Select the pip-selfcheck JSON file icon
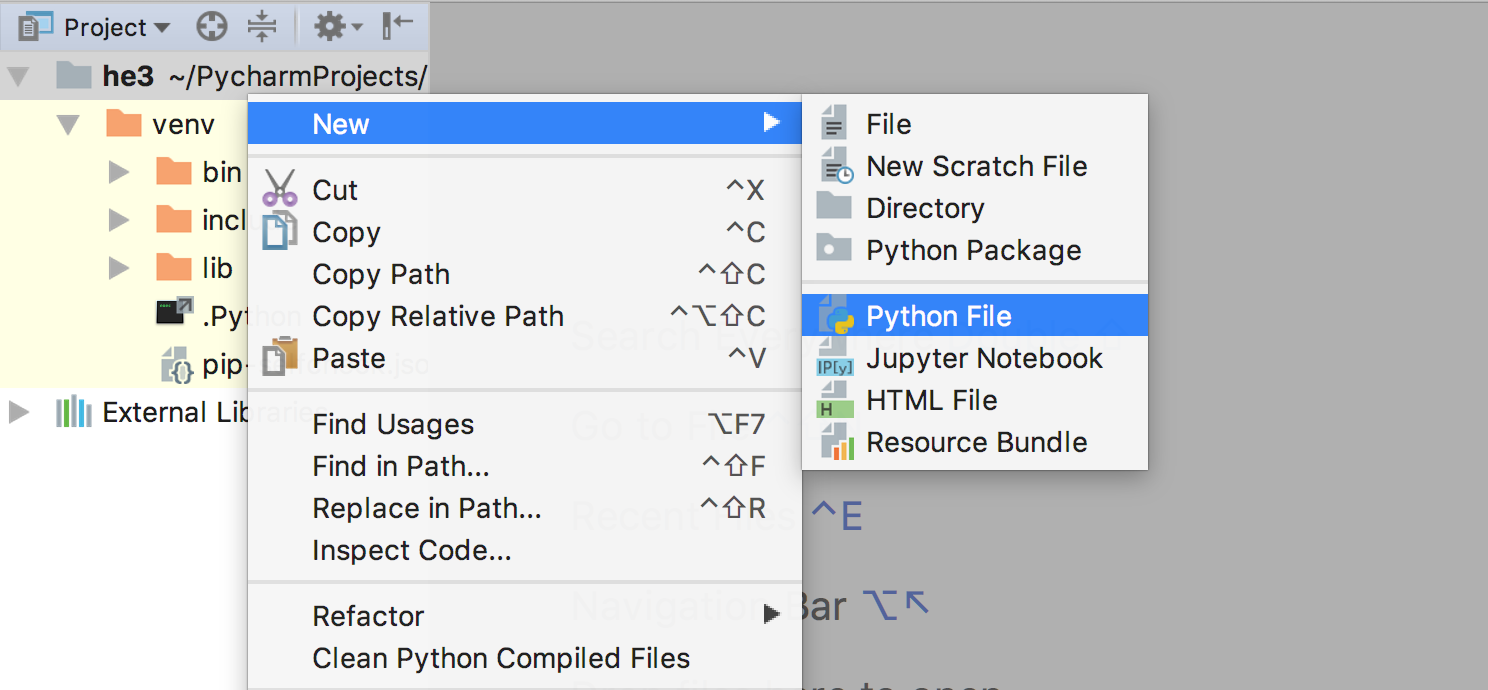 176,365
